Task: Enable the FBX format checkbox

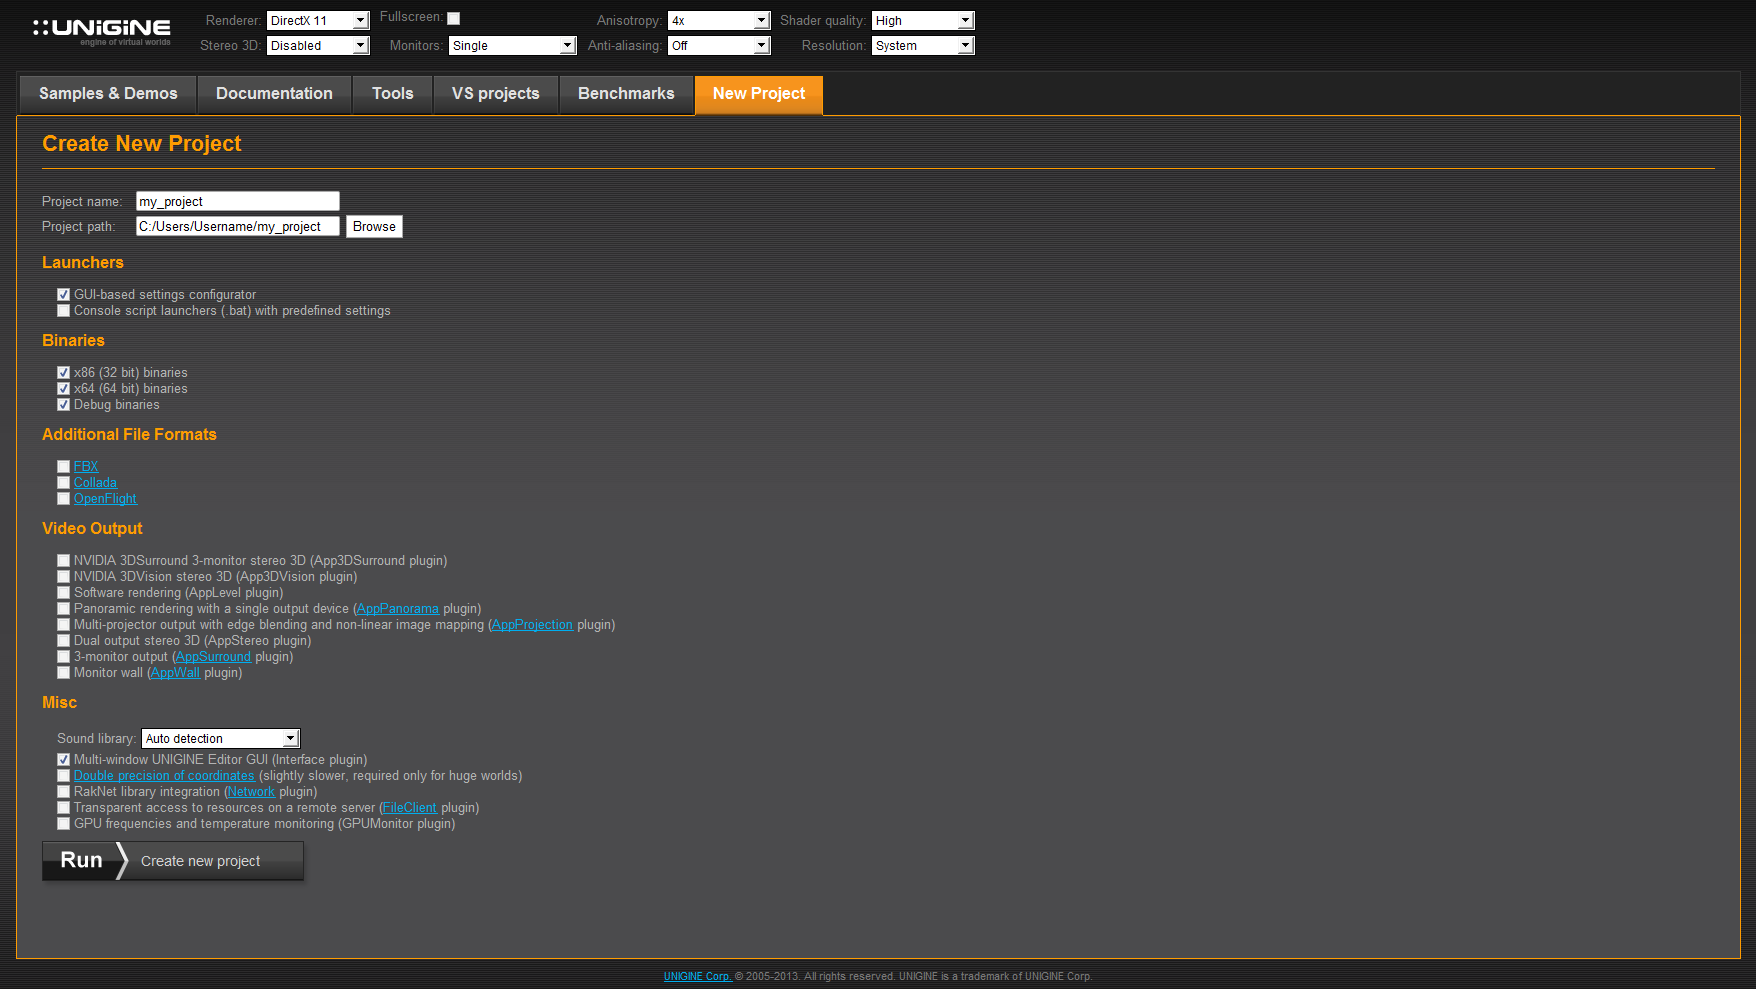Action: [x=64, y=466]
